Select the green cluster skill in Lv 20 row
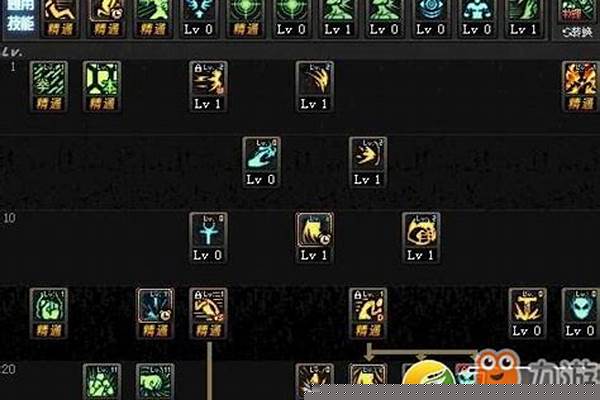 pos(102,381)
